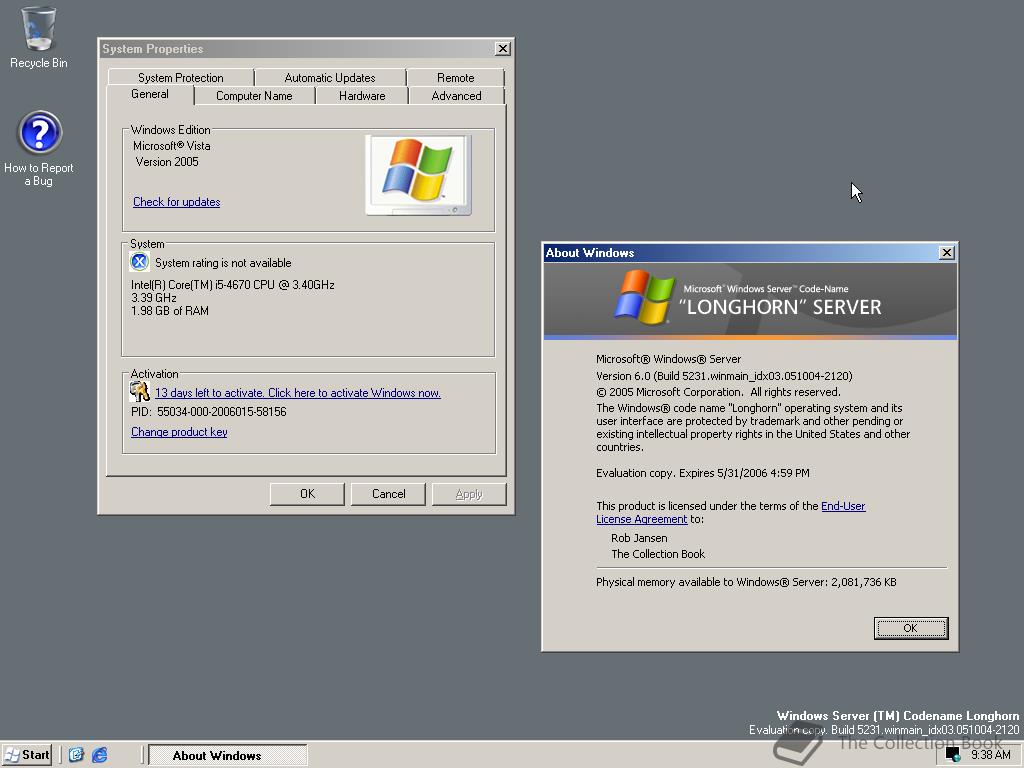Click the 2005 Microsoft Corporation copyright line
This screenshot has width=1024, height=768.
coord(718,392)
